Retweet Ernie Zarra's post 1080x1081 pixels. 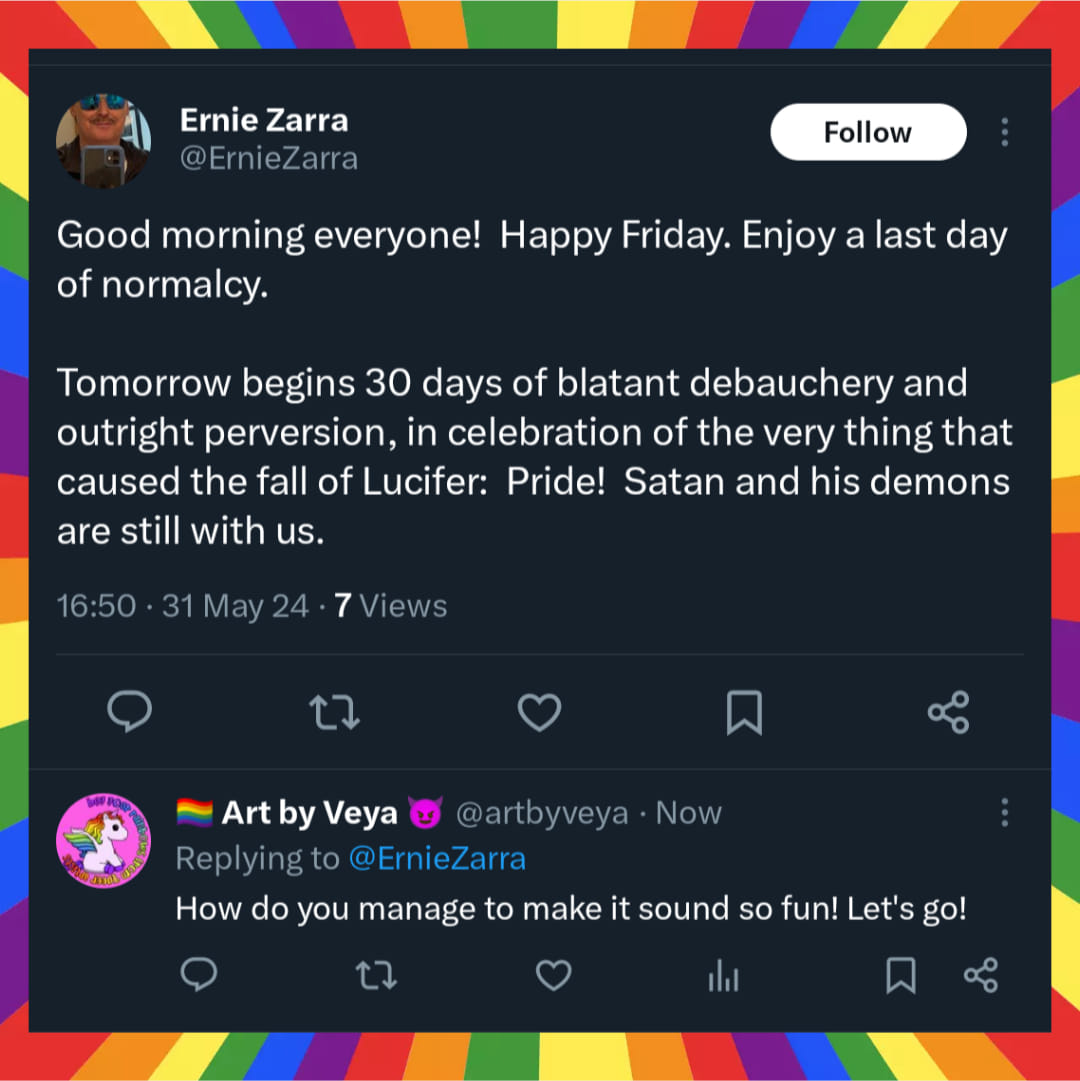click(x=334, y=712)
